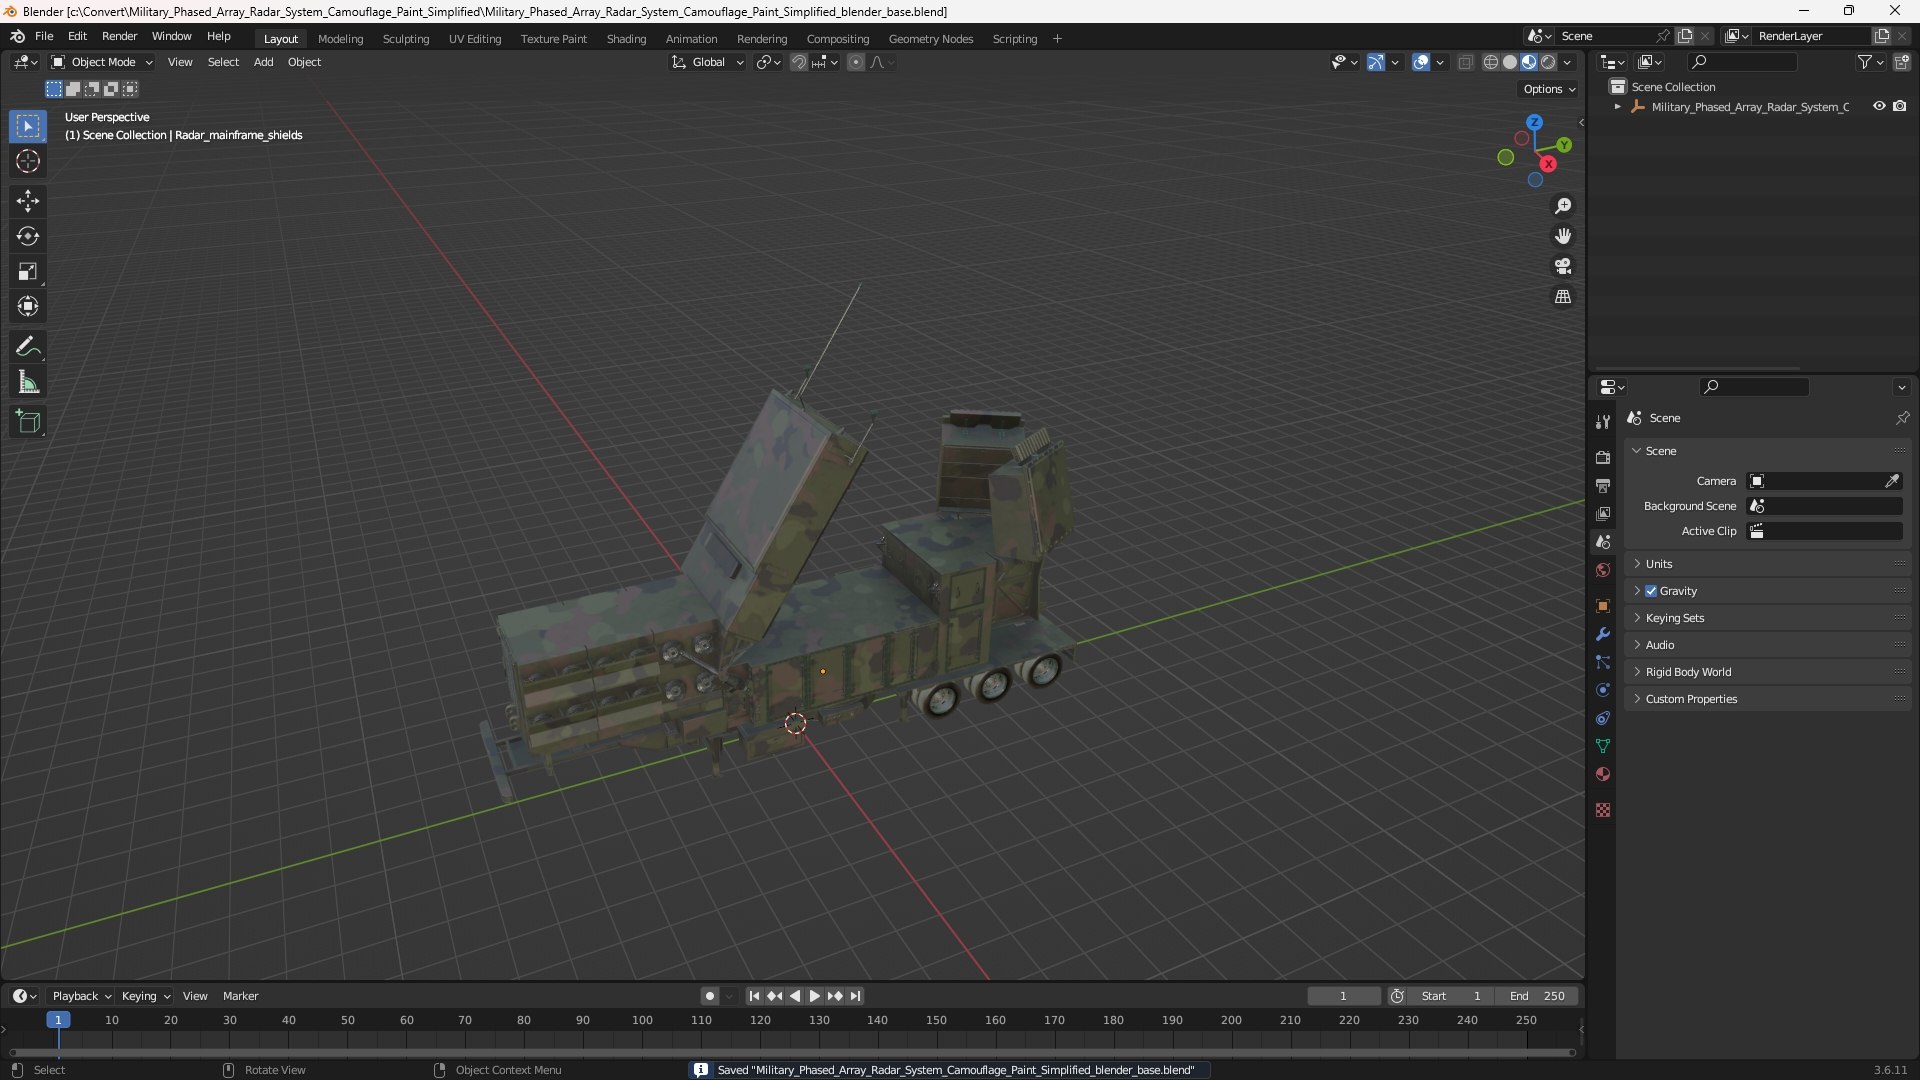Open the Render menu
Image resolution: width=1920 pixels, height=1080 pixels.
(x=119, y=36)
